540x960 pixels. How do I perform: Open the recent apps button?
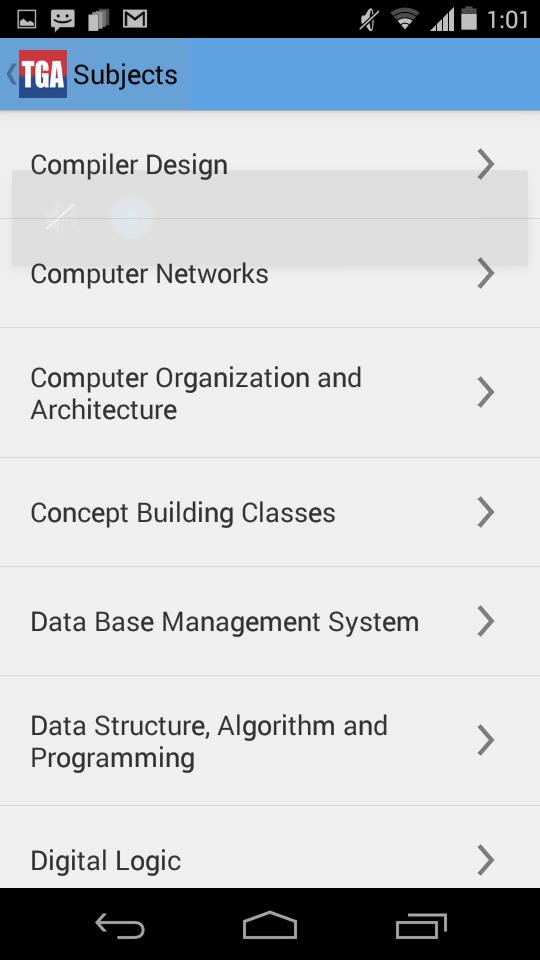421,926
